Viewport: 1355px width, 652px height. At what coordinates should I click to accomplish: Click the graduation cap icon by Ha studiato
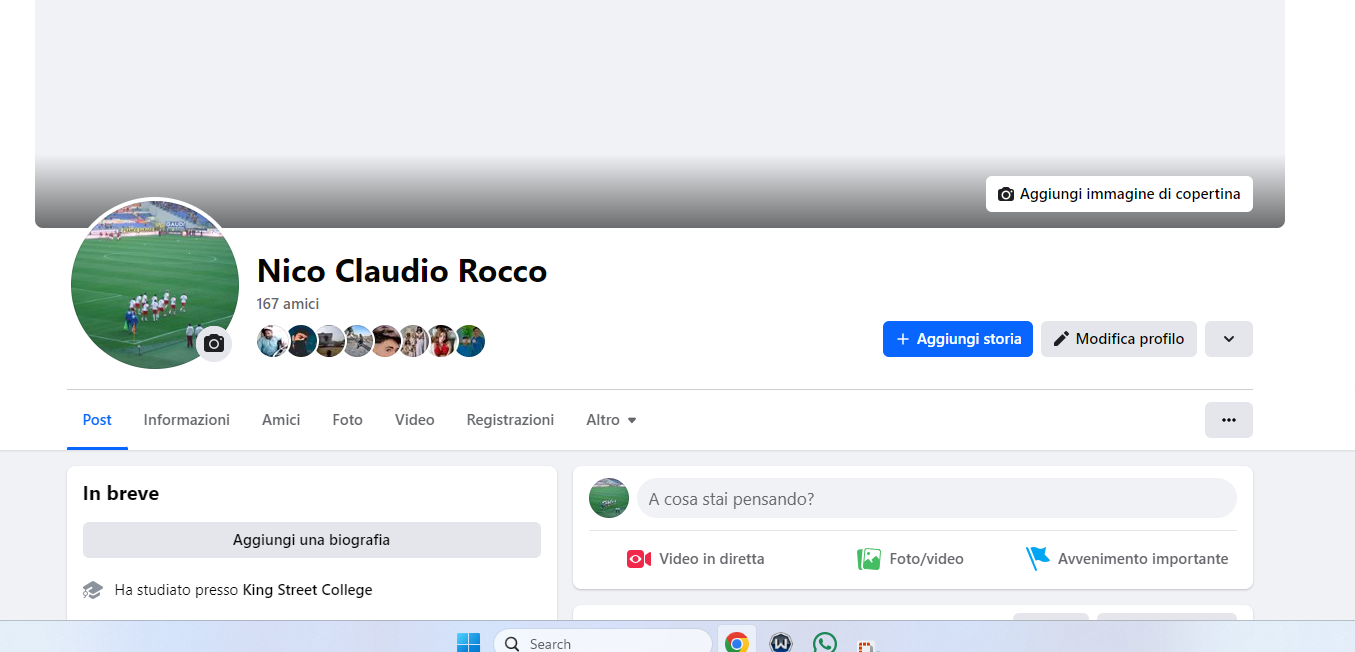pyautogui.click(x=93, y=590)
